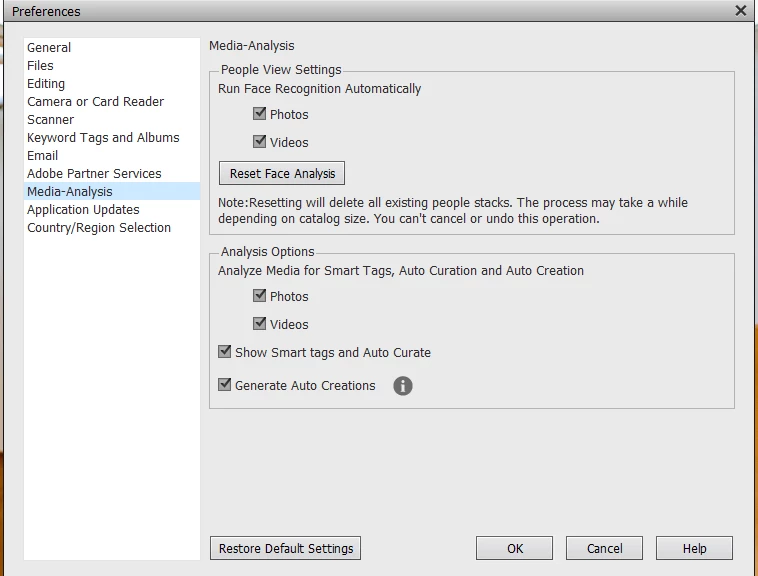Open Country/Region Selection preferences

[x=112, y=228]
